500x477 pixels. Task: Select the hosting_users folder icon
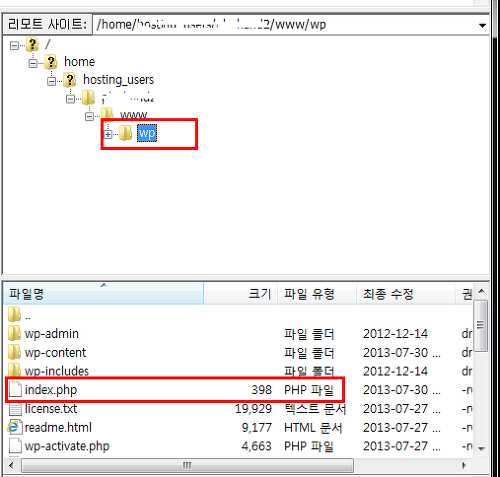tap(70, 80)
